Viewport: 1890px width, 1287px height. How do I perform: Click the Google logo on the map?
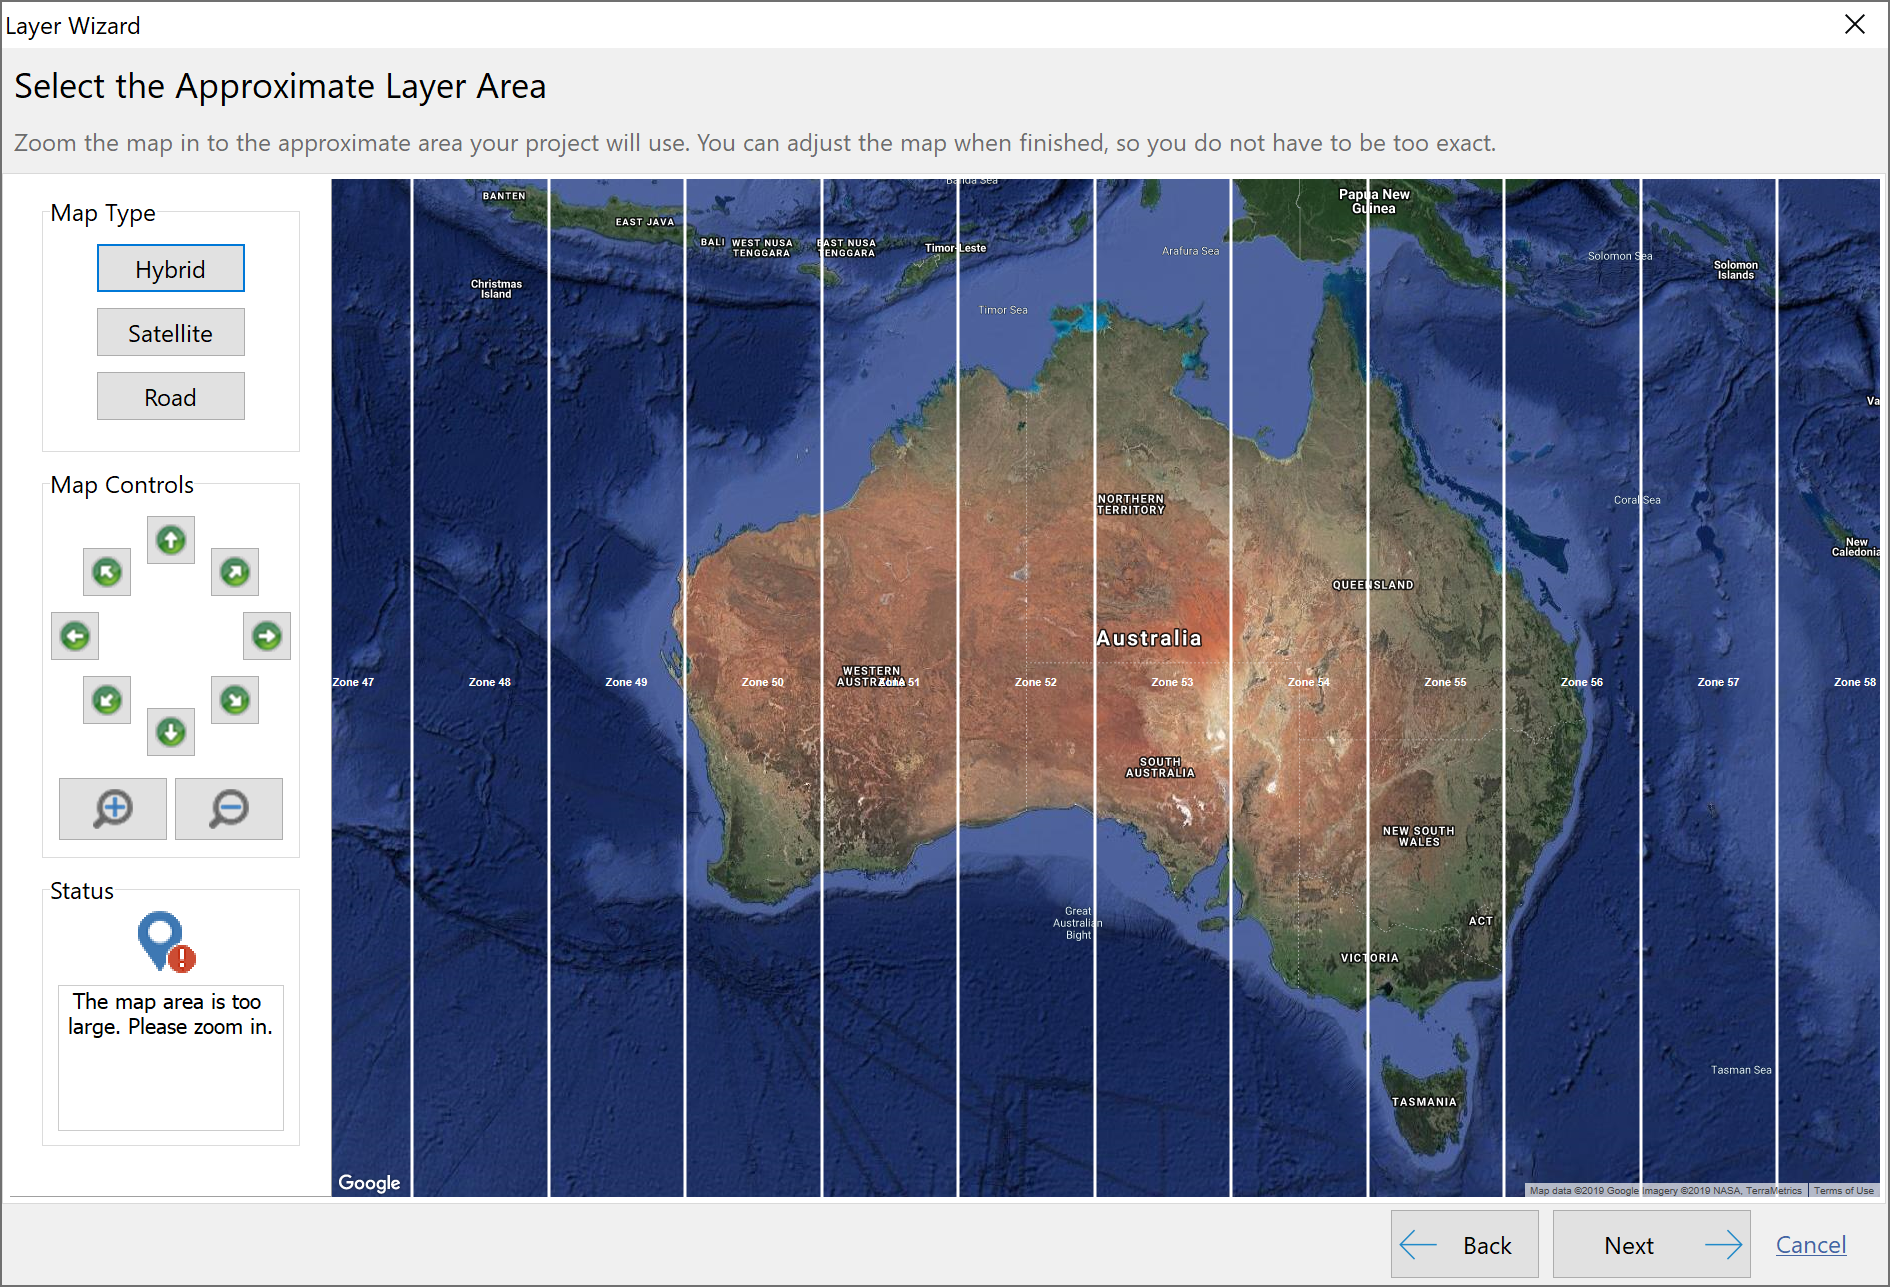click(x=369, y=1183)
